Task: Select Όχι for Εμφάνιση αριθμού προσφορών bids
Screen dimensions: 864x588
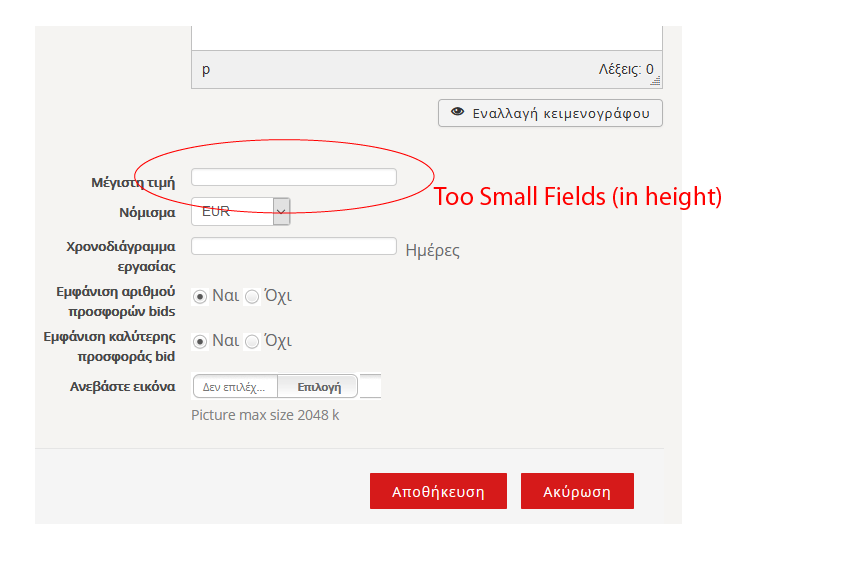Action: [253, 295]
